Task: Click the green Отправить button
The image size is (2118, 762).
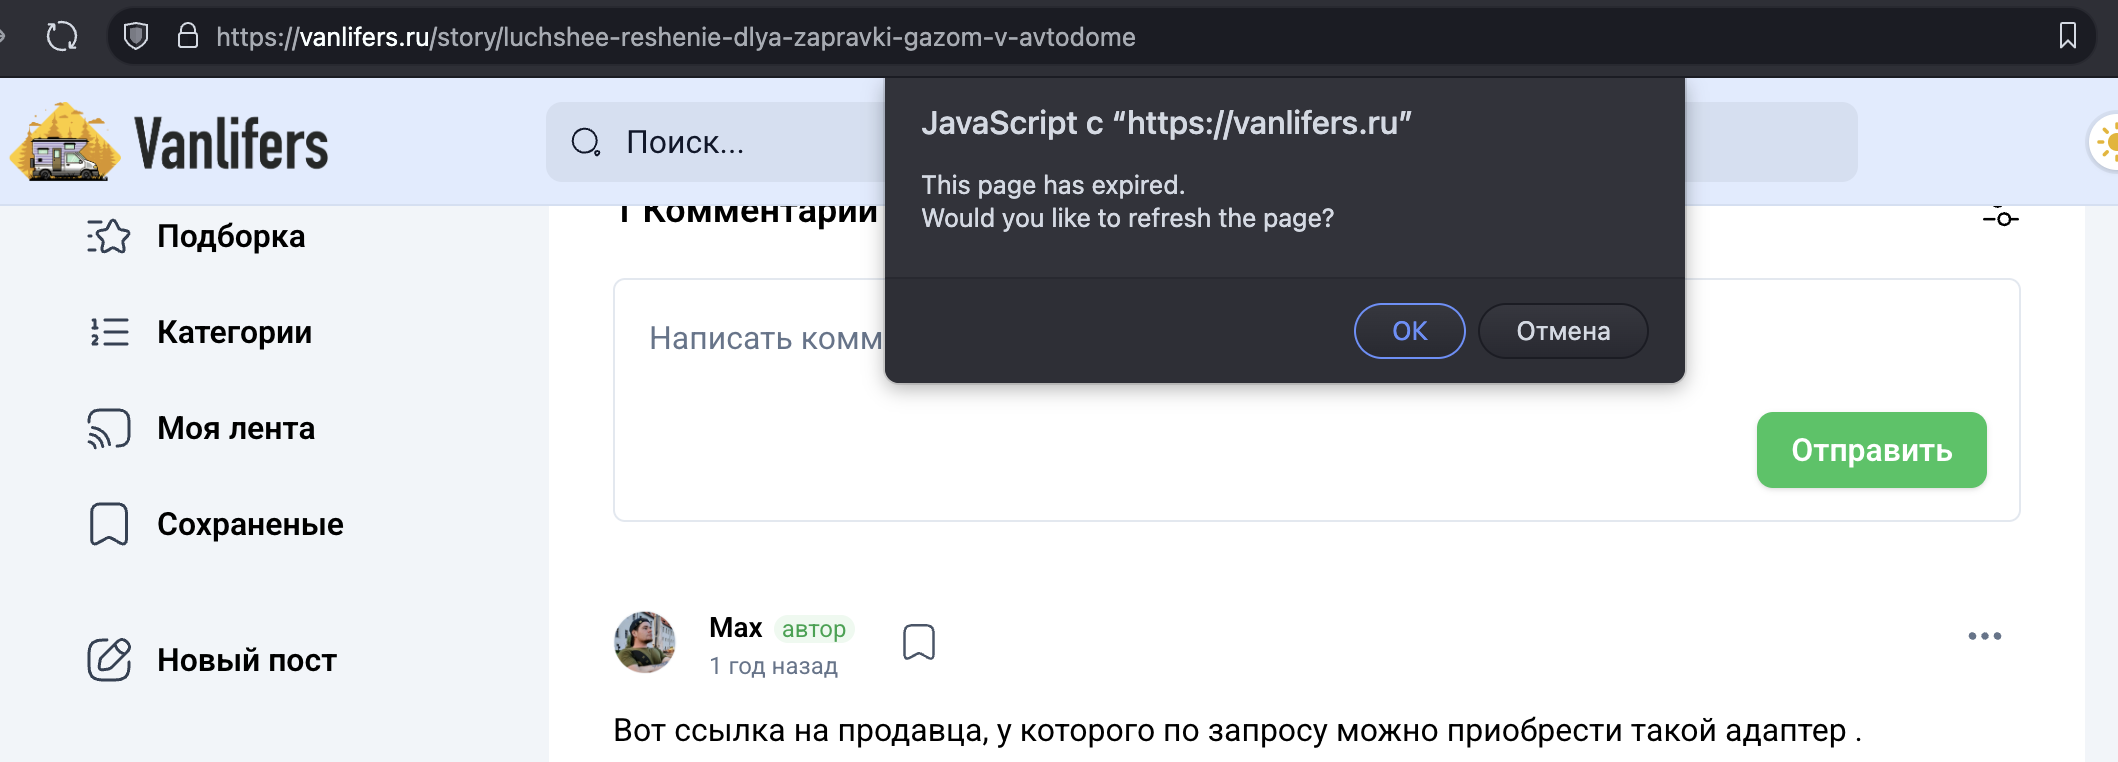Action: tap(1871, 450)
